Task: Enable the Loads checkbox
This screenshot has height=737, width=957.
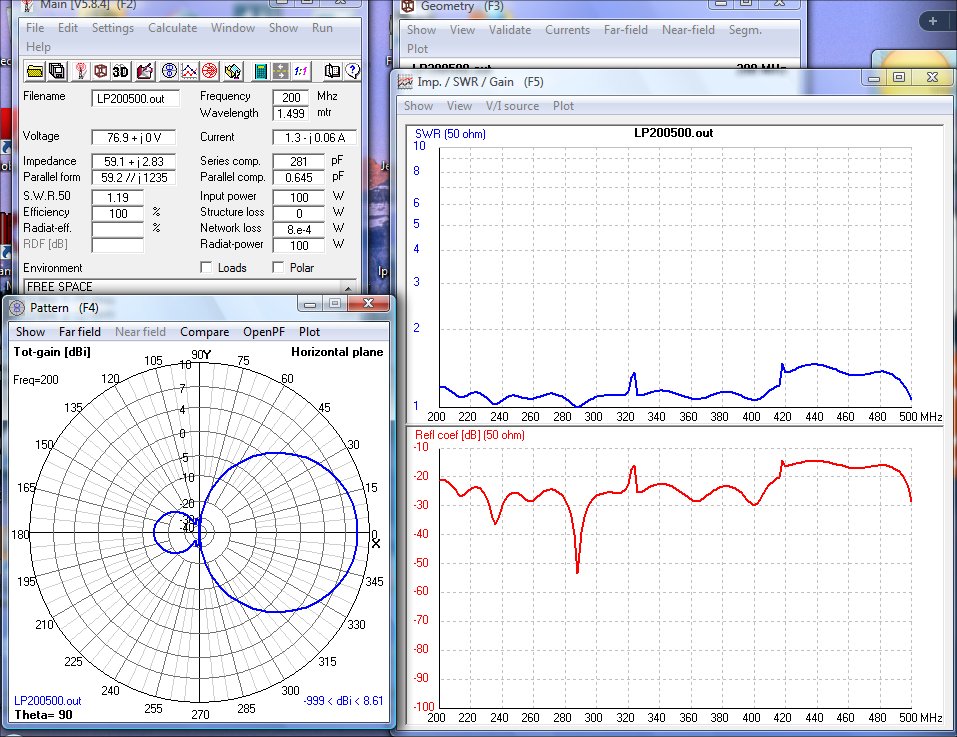Action: pos(206,268)
